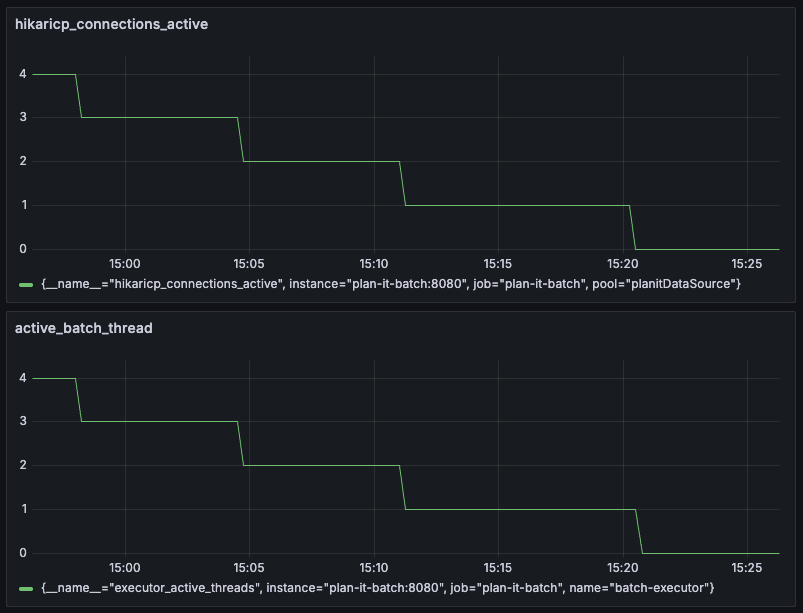803x613 pixels.
Task: Click the 15:20 label in the hikaricp panel
Action: tap(622, 264)
